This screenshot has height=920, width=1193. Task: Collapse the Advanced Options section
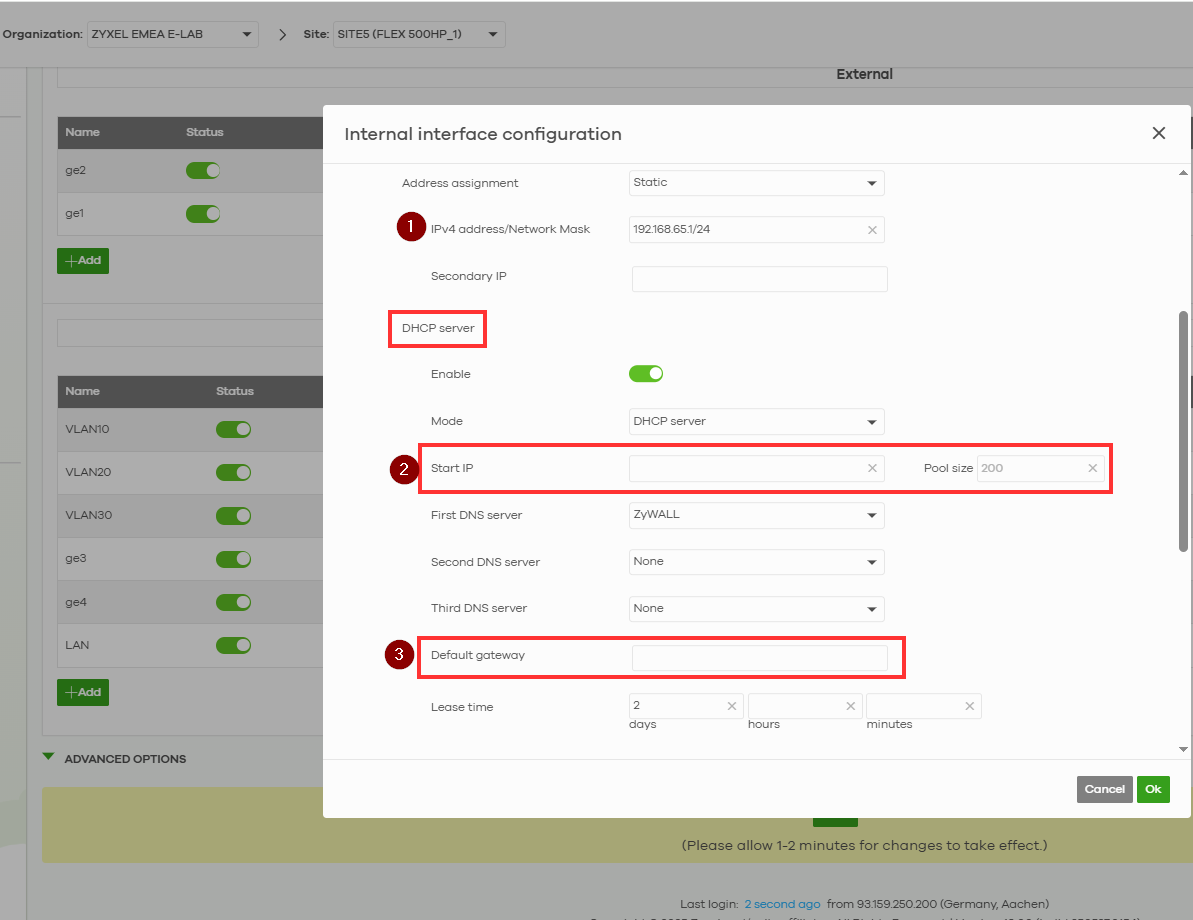(49, 758)
